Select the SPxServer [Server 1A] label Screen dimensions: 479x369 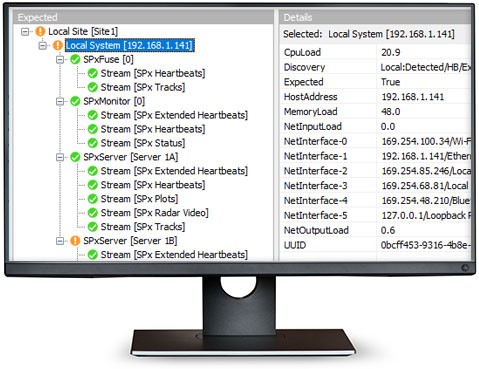click(131, 157)
